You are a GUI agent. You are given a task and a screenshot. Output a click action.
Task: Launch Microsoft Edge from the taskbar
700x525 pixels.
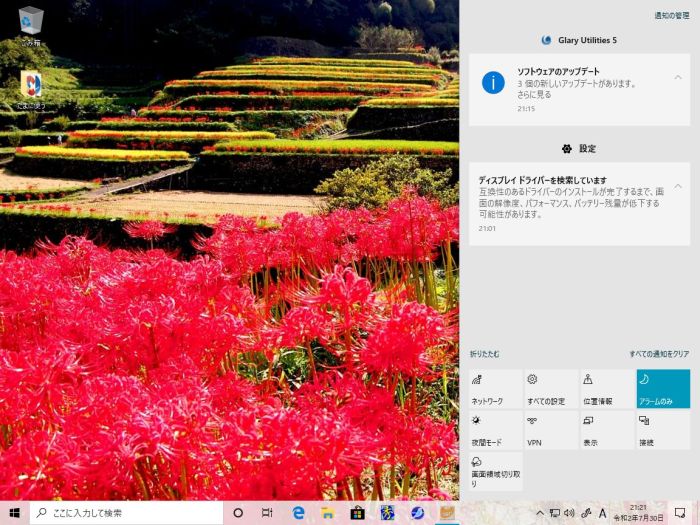tap(298, 512)
